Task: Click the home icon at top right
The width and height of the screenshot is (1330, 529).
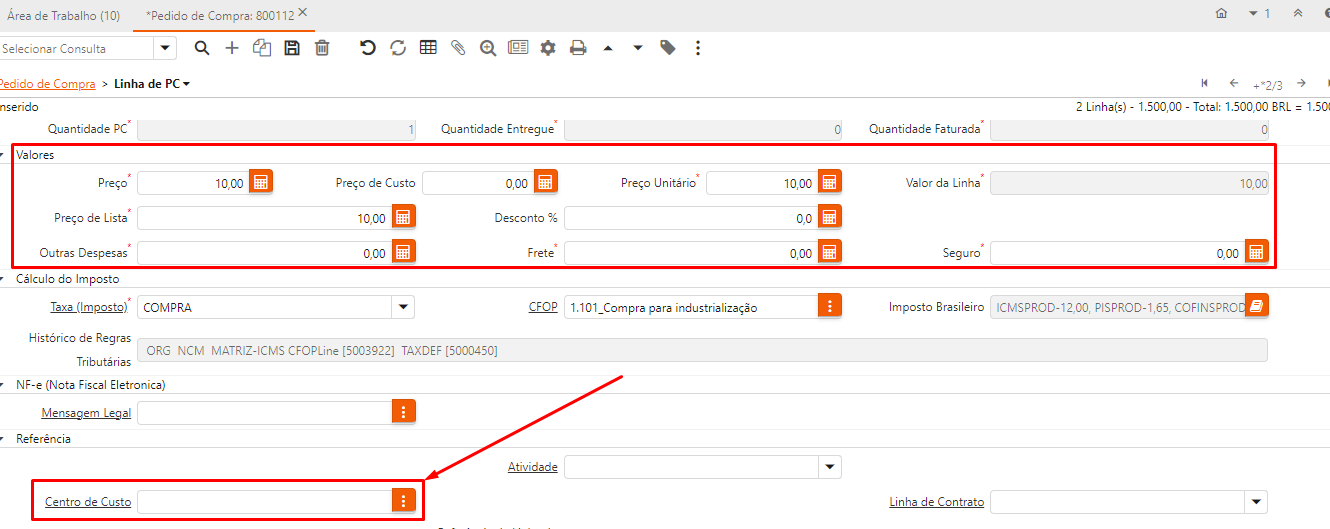Action: pos(1221,13)
